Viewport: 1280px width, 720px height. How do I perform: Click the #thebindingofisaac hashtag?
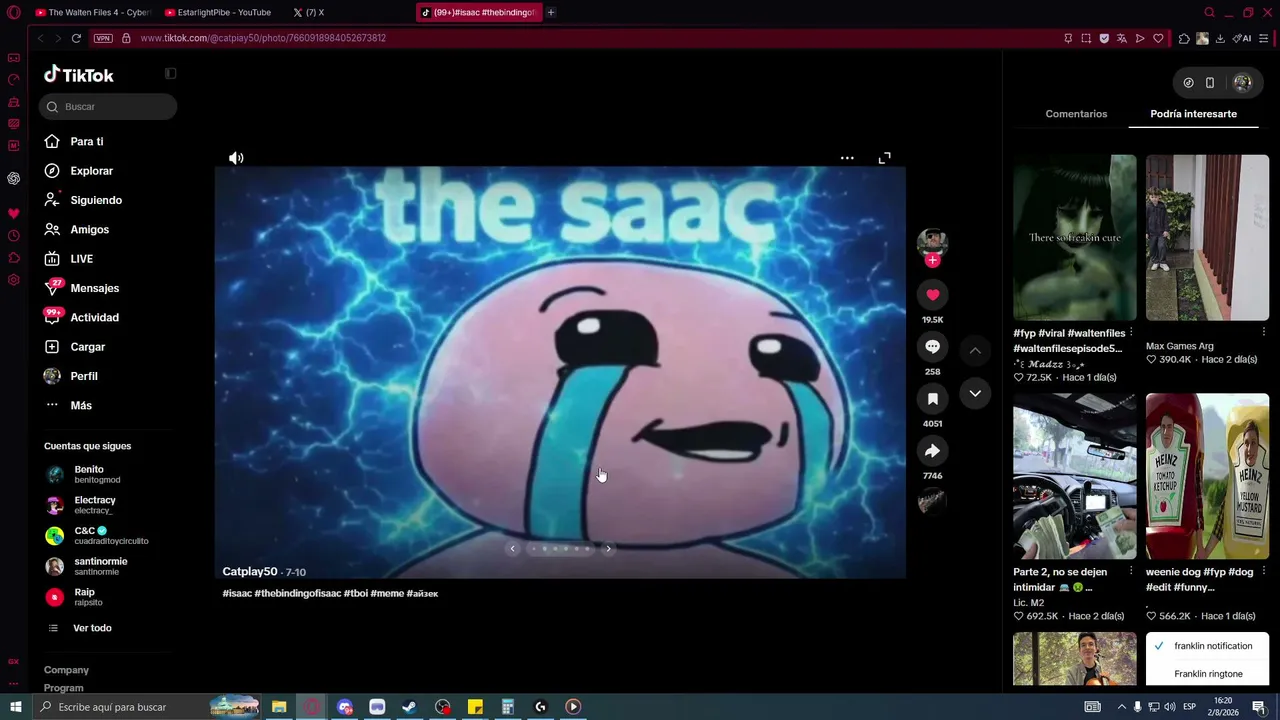[x=297, y=593]
